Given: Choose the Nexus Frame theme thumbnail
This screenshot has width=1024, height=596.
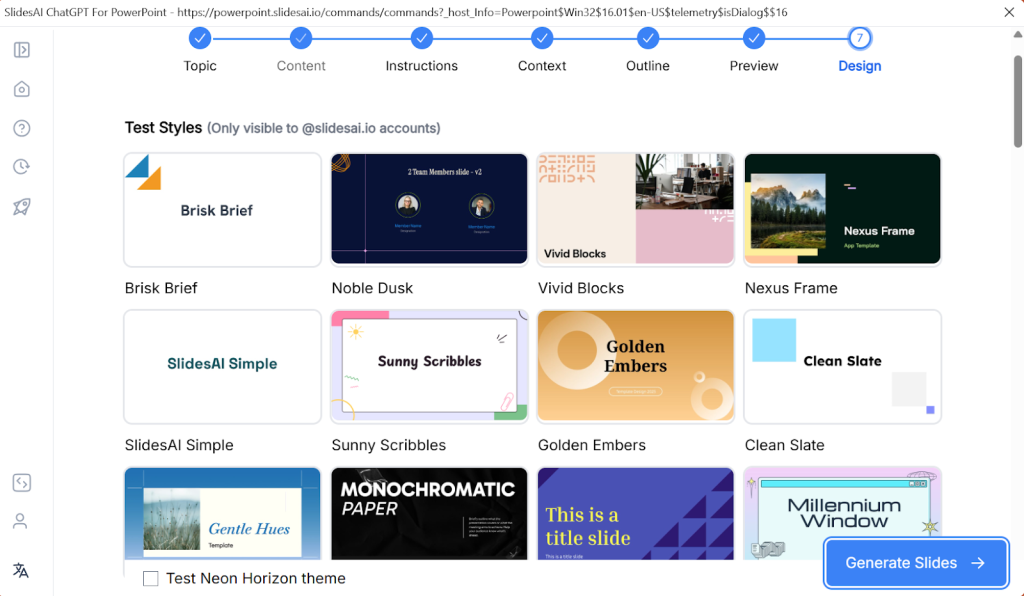Looking at the screenshot, I should (x=842, y=209).
